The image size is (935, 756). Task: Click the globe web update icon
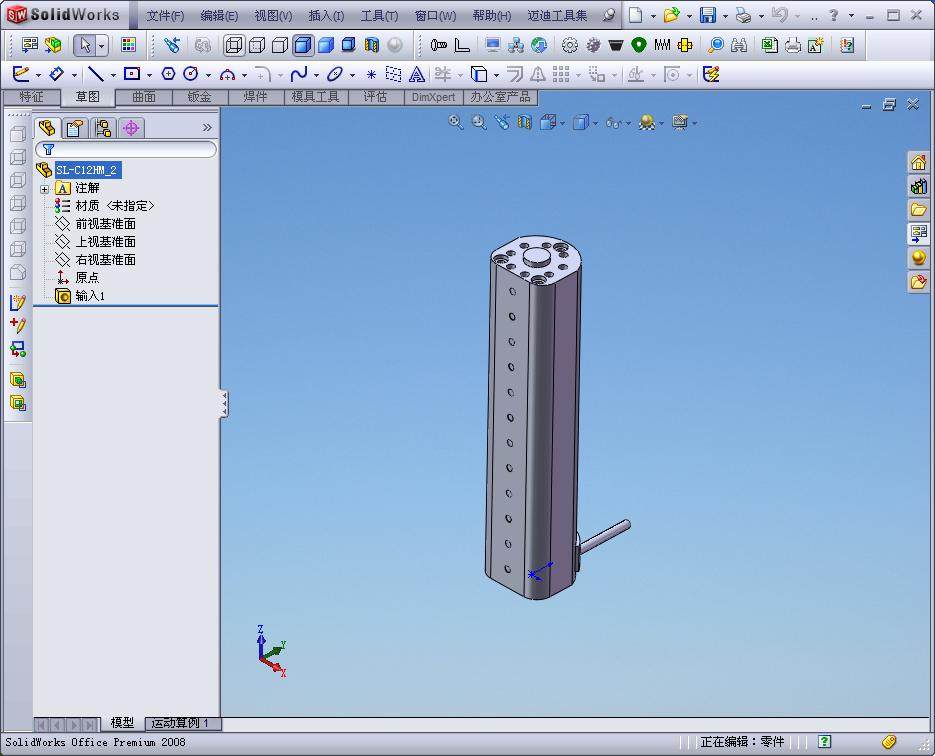[539, 45]
